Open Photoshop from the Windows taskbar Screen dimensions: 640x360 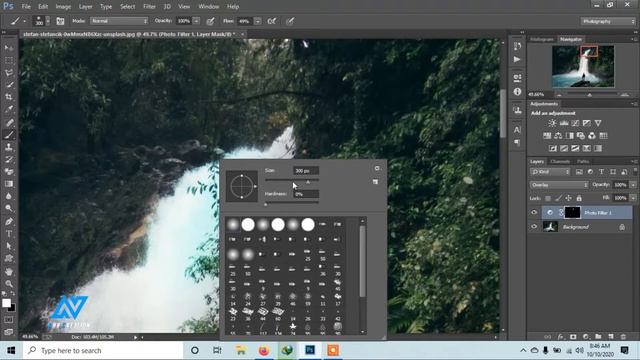[x=310, y=350]
